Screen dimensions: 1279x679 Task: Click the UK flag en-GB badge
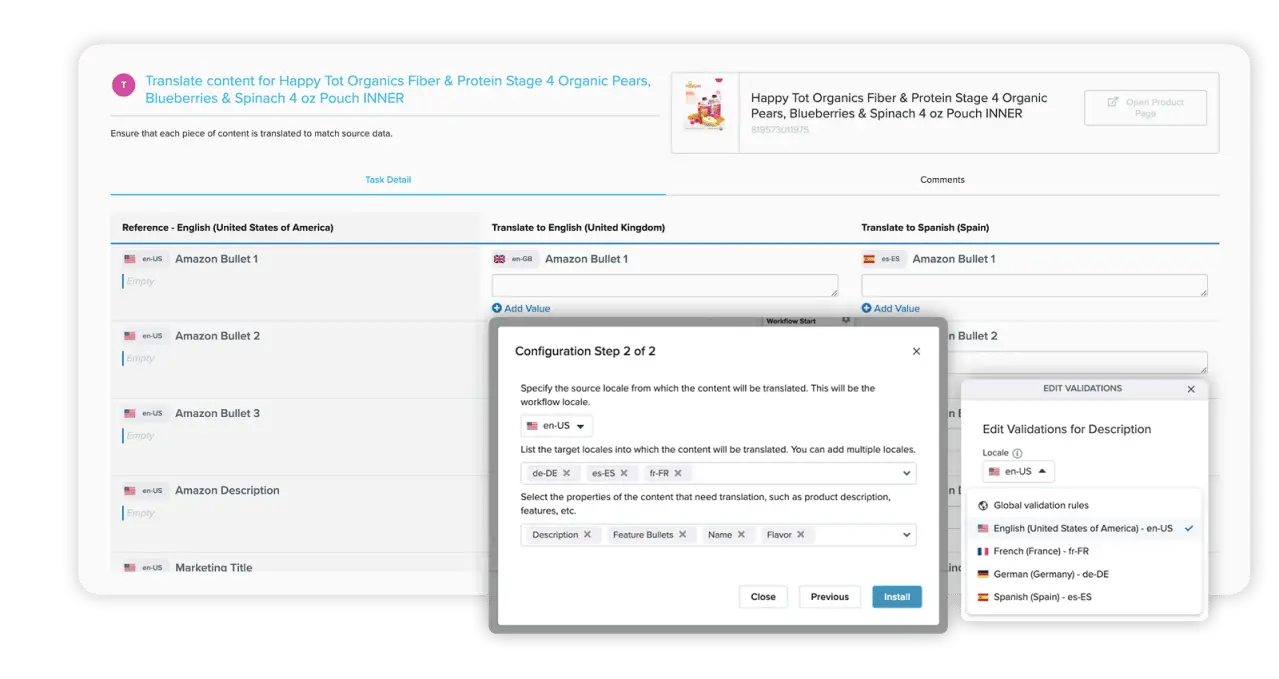514,259
